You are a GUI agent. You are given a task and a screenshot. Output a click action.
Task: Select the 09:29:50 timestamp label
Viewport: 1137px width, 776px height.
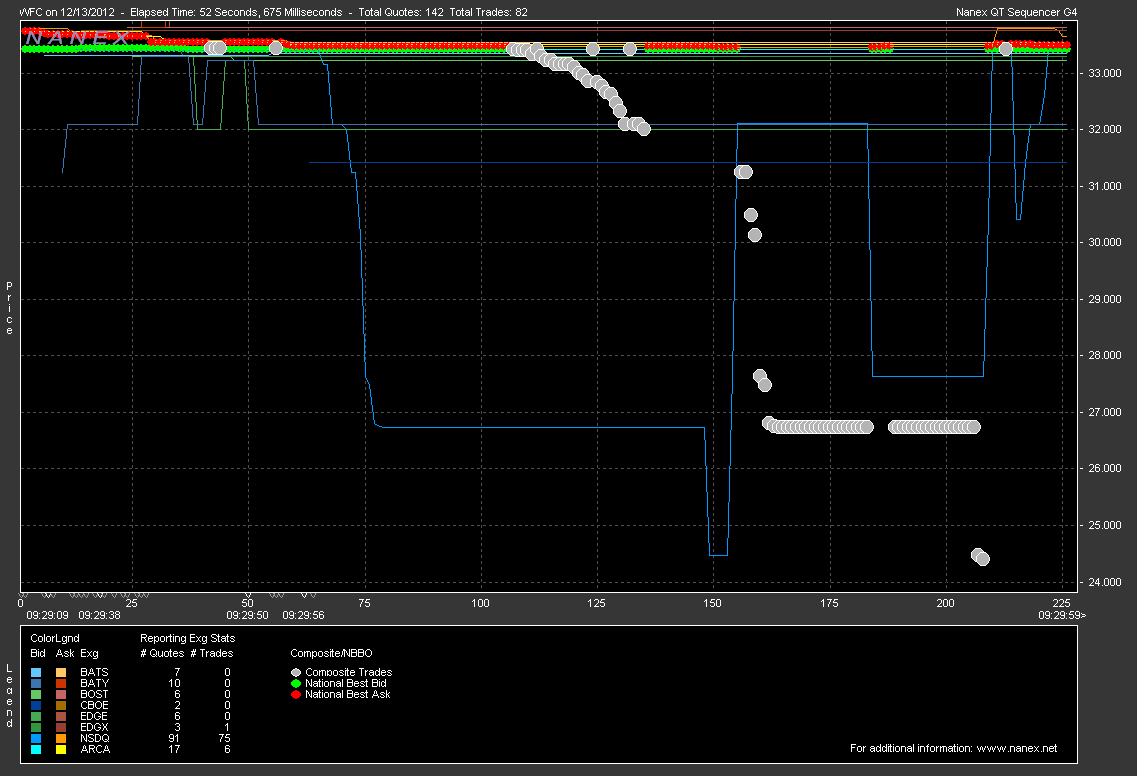[247, 615]
